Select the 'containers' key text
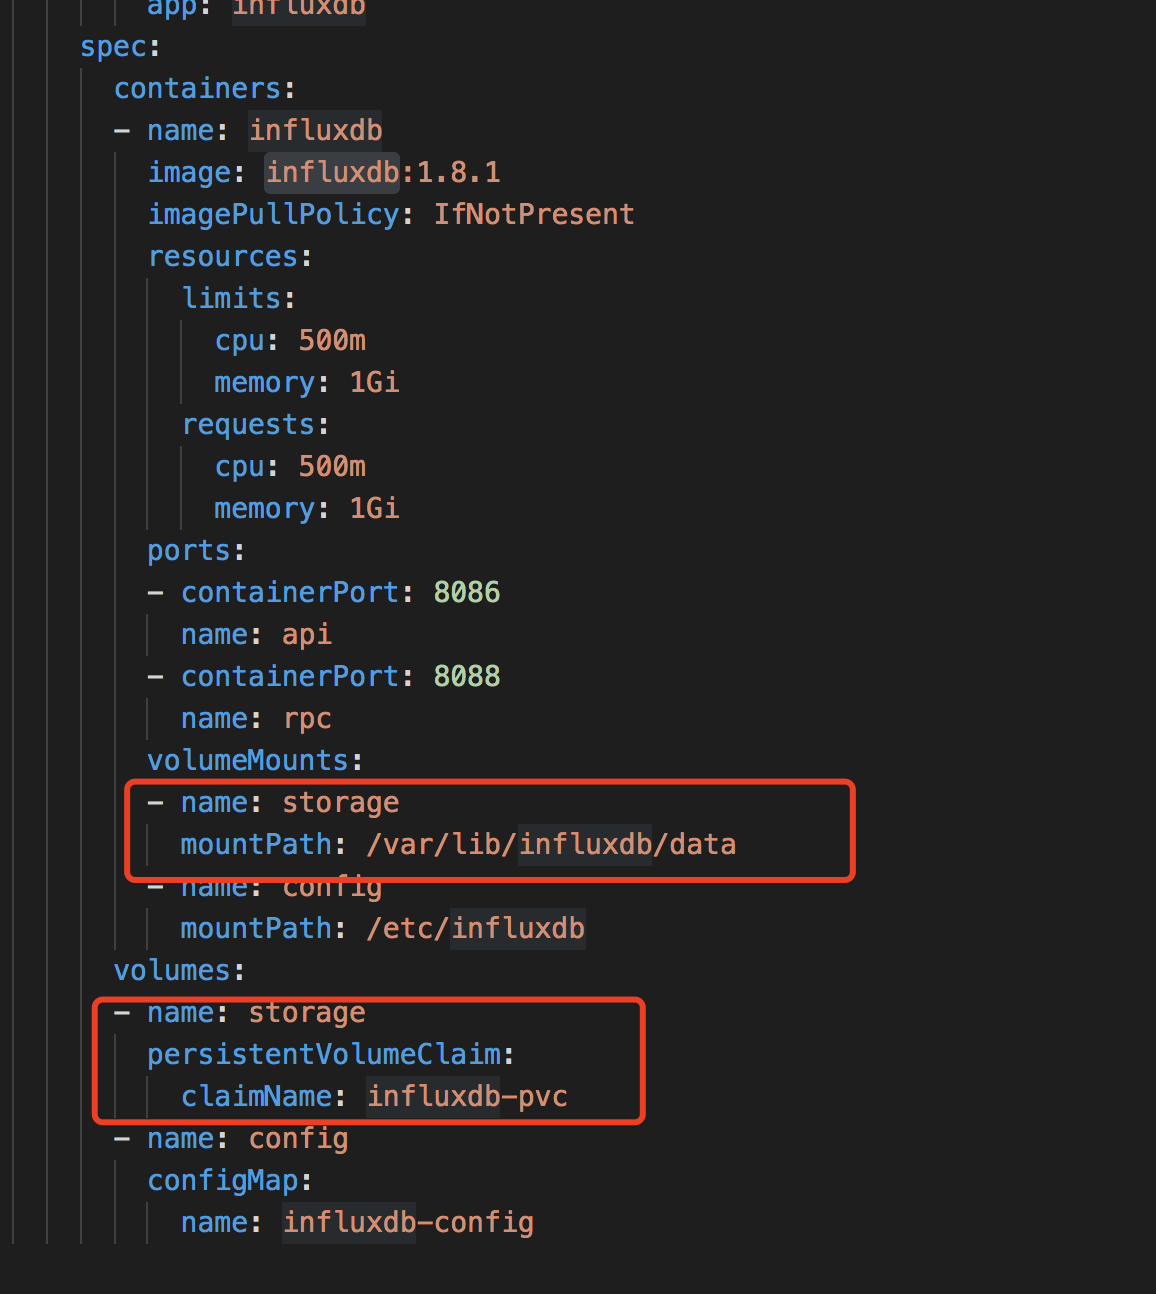The width and height of the screenshot is (1156, 1294). (x=197, y=89)
